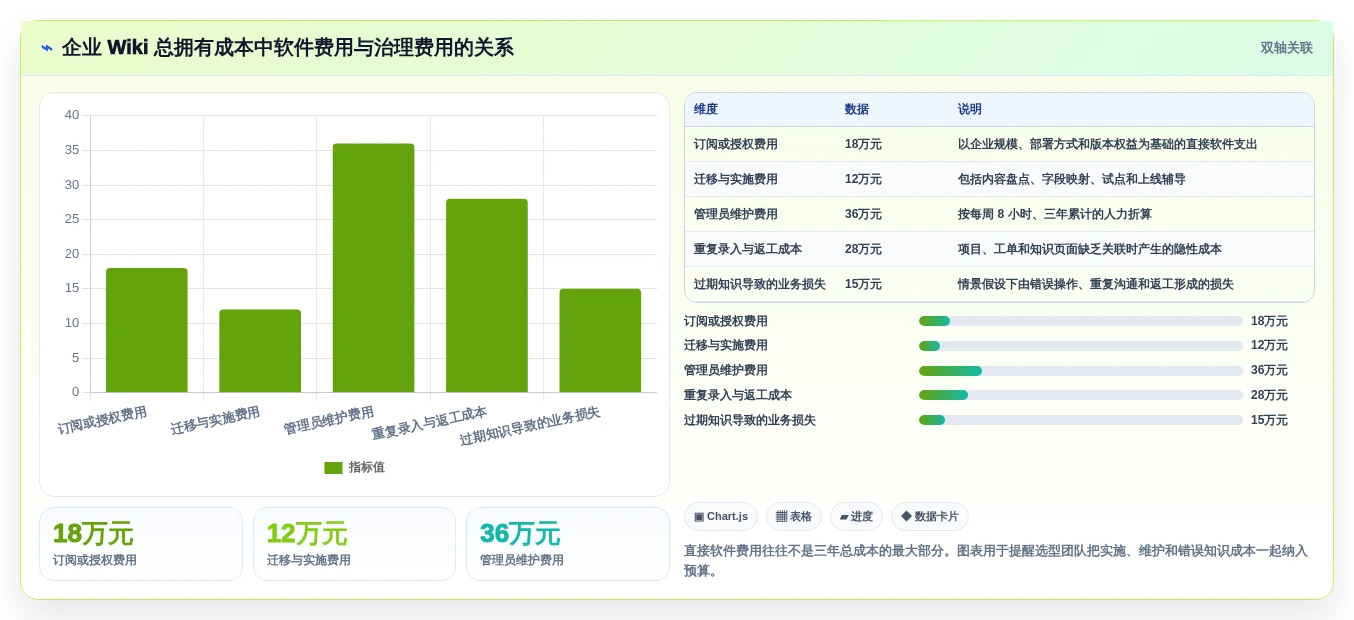This screenshot has height=620, width=1354.
Task: Click the 过期知识导致的业务损失 progress bar
Action: [1081, 420]
